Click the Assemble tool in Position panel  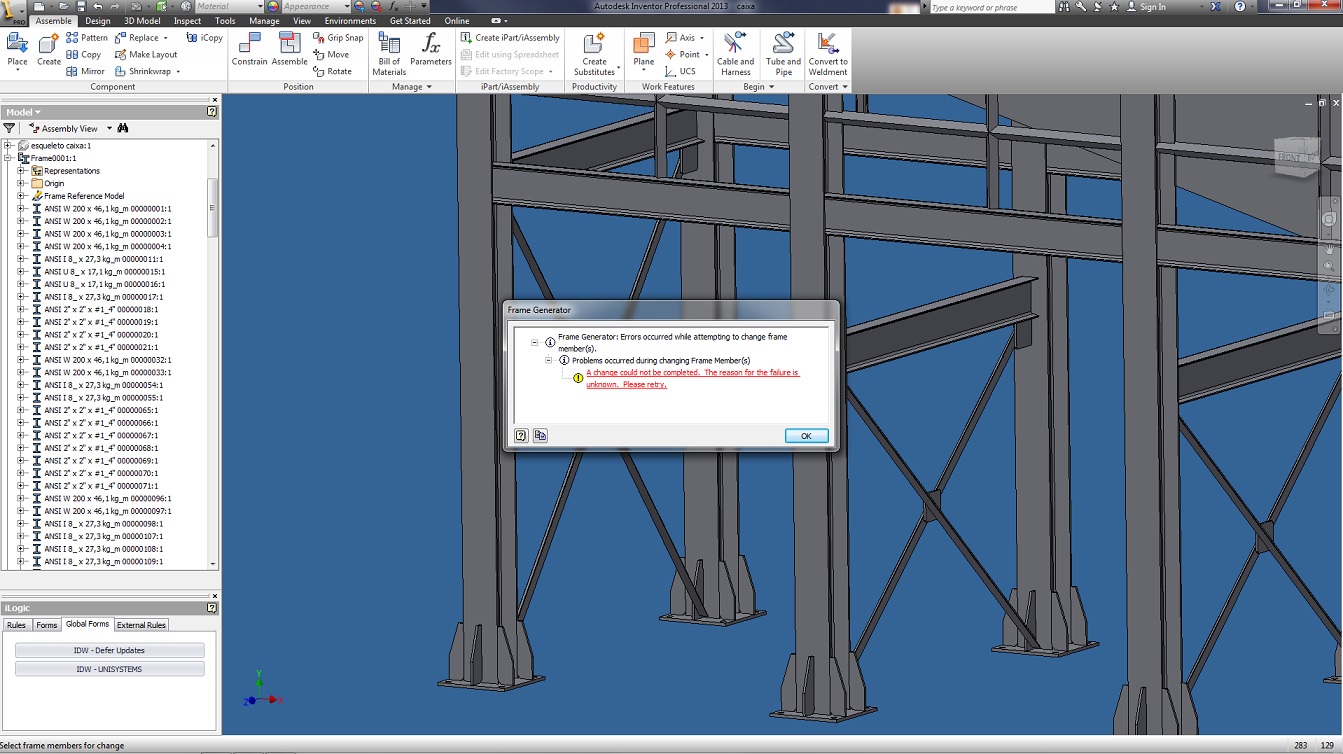tap(290, 49)
